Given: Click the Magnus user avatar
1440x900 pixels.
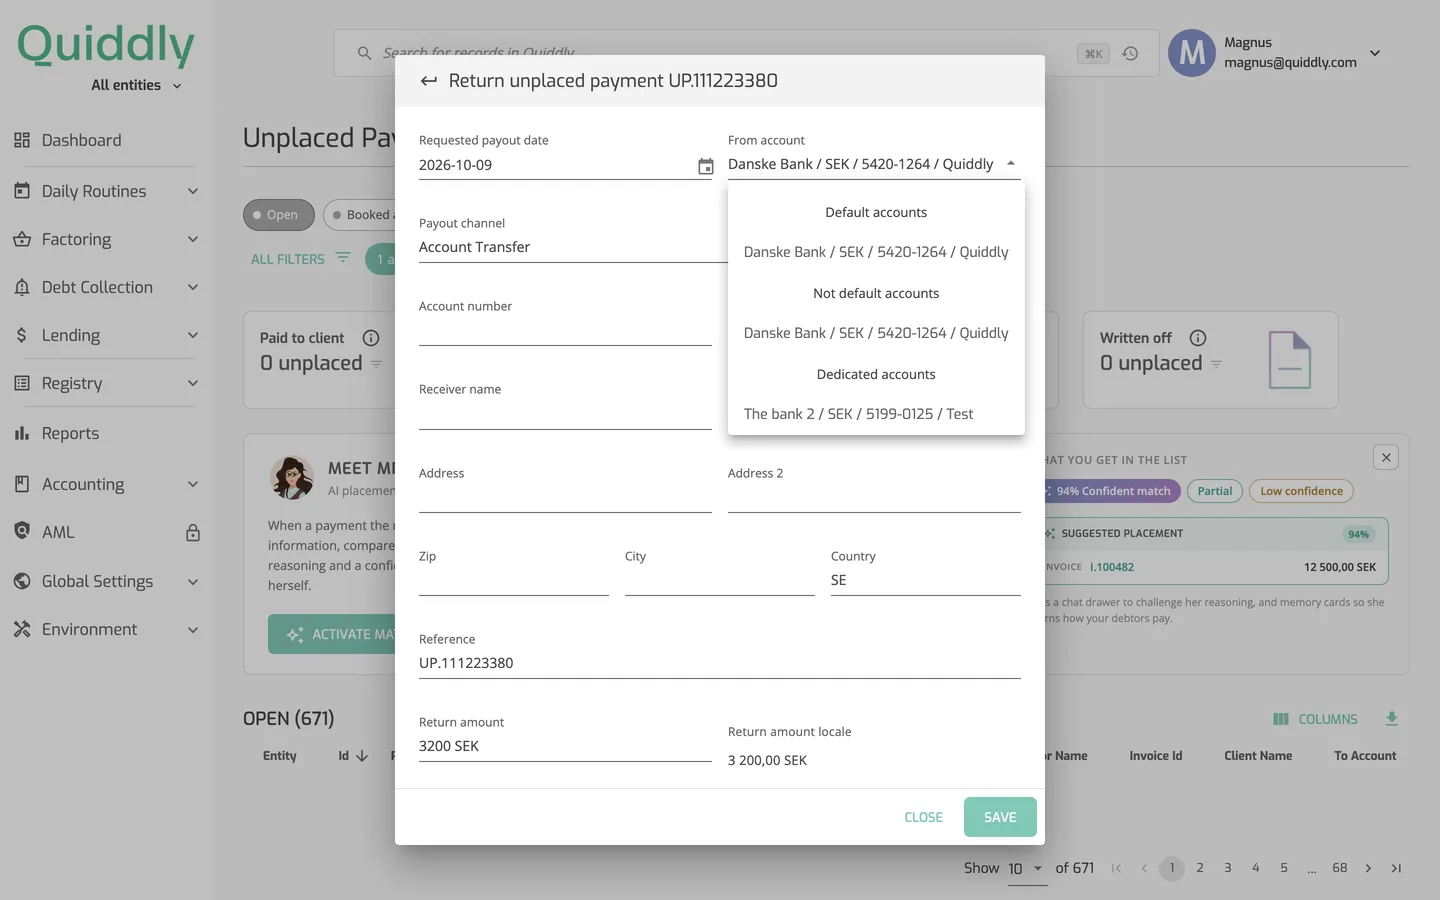Looking at the screenshot, I should pyautogui.click(x=1192, y=53).
